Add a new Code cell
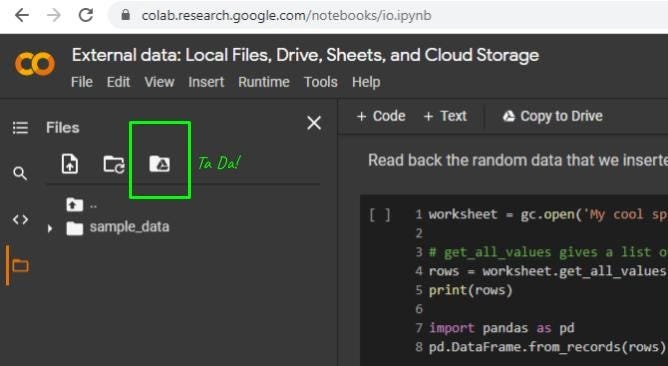668x366 pixels. [x=381, y=116]
